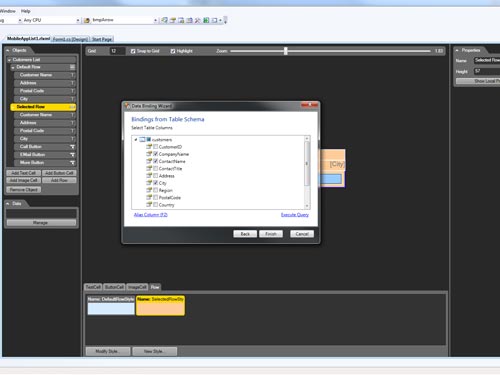Click Finish in Data Binding Wizard

coord(271,234)
